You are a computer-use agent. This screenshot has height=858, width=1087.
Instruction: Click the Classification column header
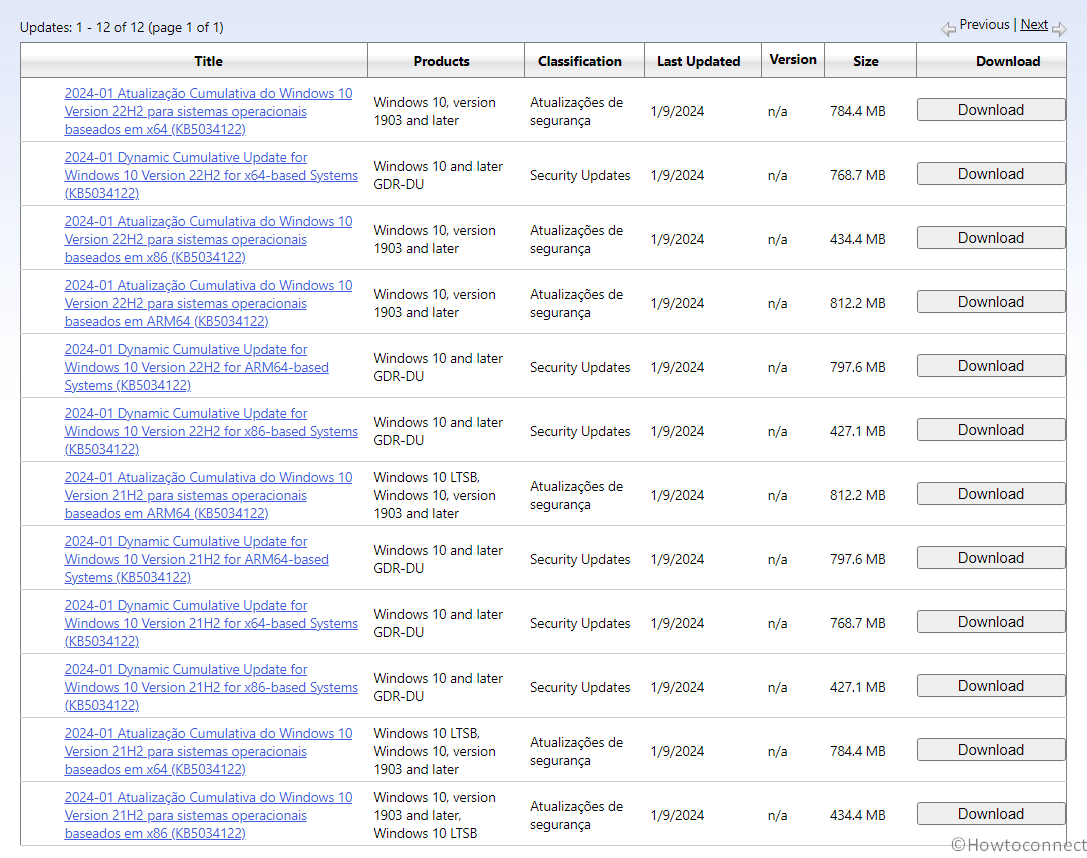pyautogui.click(x=580, y=61)
